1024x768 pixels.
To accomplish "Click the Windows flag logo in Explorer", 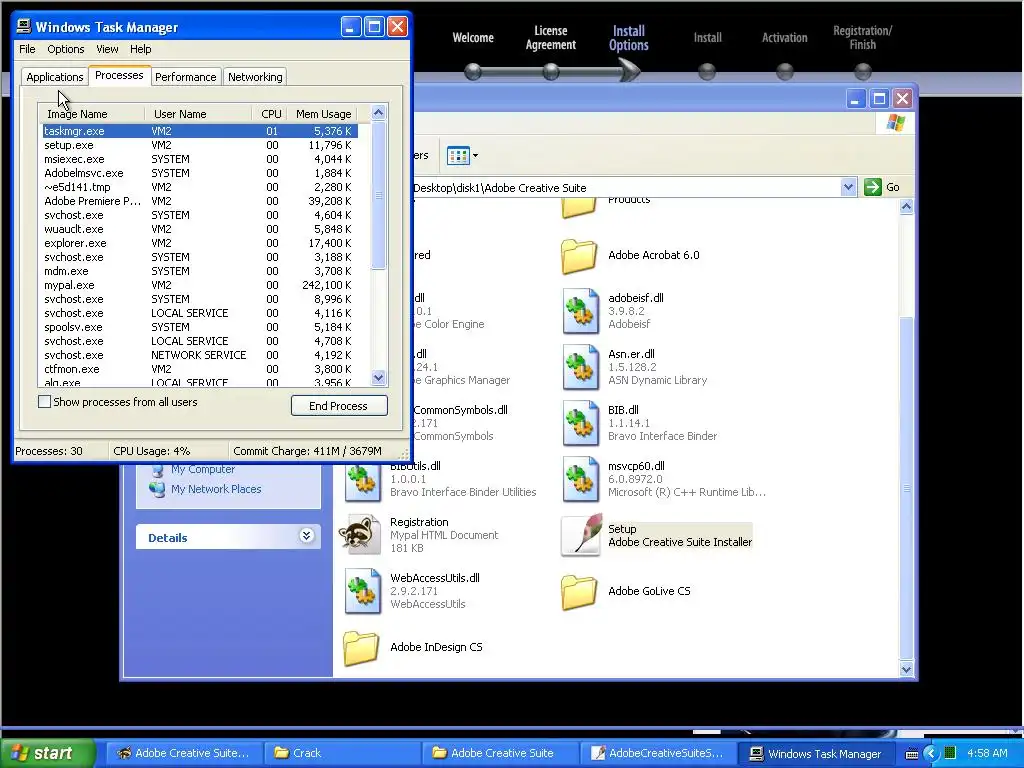I will click(x=895, y=123).
